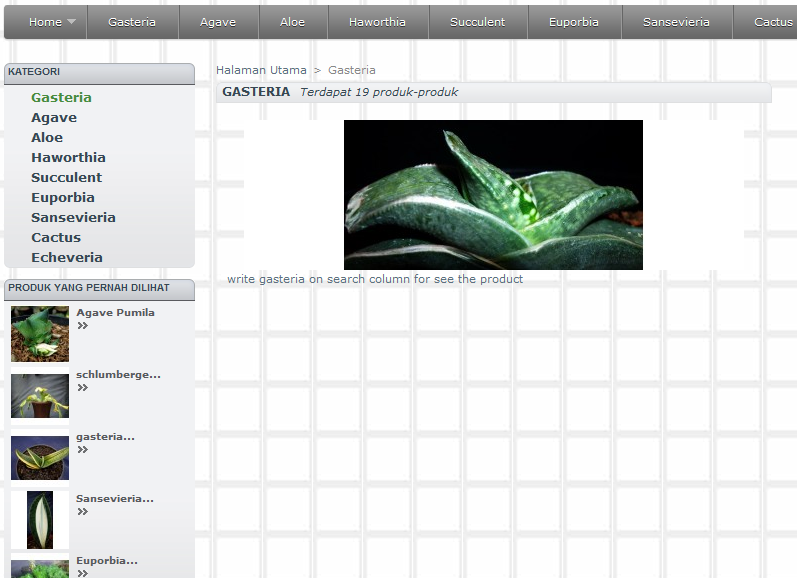This screenshot has width=797, height=578.
Task: Open the schlumberge... product link
Action: [x=118, y=375]
